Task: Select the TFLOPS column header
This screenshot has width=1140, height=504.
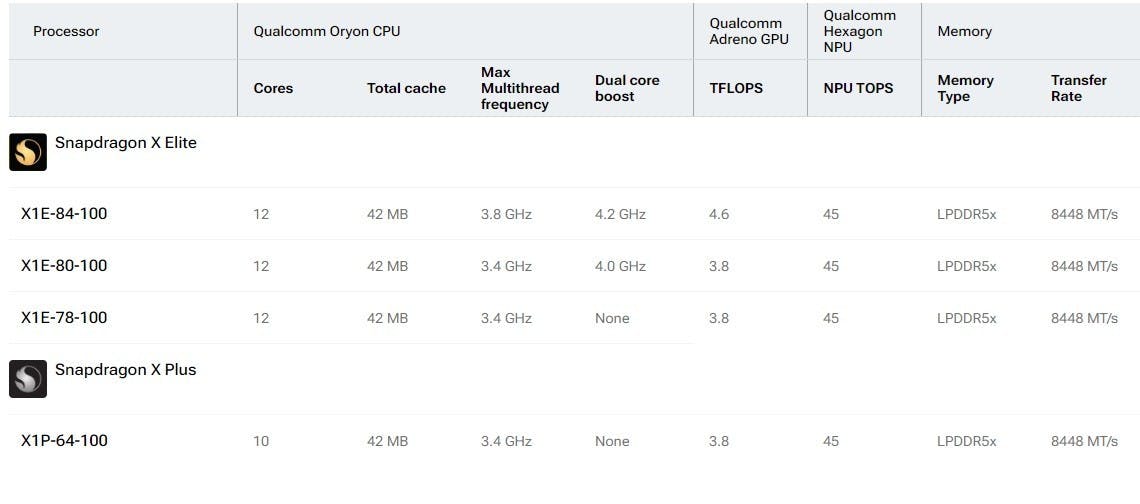Action: [736, 88]
